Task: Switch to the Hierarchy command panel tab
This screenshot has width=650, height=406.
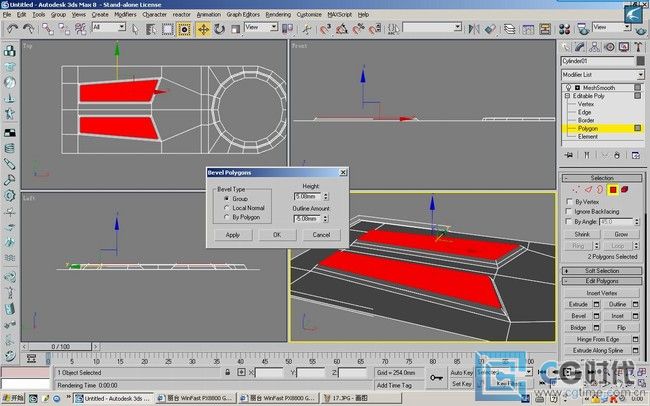Action: (594, 47)
